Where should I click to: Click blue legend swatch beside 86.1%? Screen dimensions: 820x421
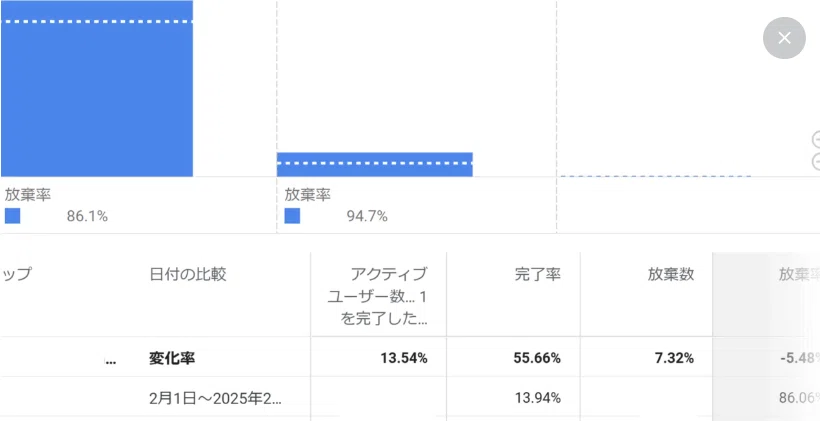tap(13, 216)
